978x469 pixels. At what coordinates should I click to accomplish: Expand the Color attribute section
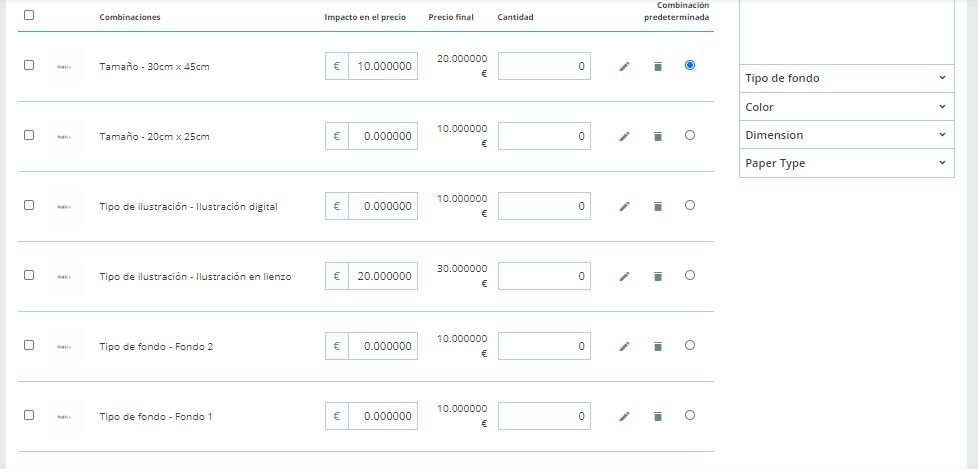click(x=846, y=106)
